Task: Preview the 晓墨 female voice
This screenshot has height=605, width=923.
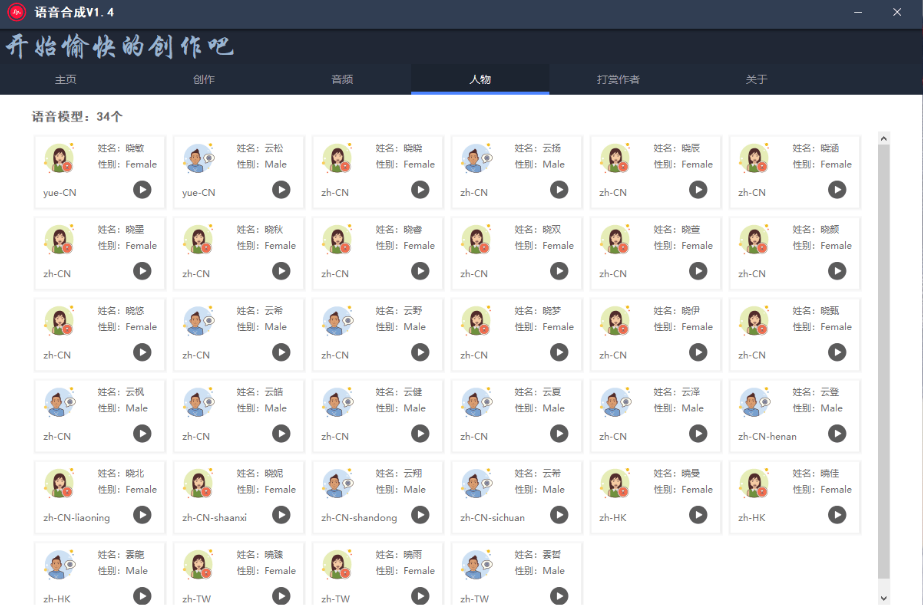Action: click(x=142, y=271)
